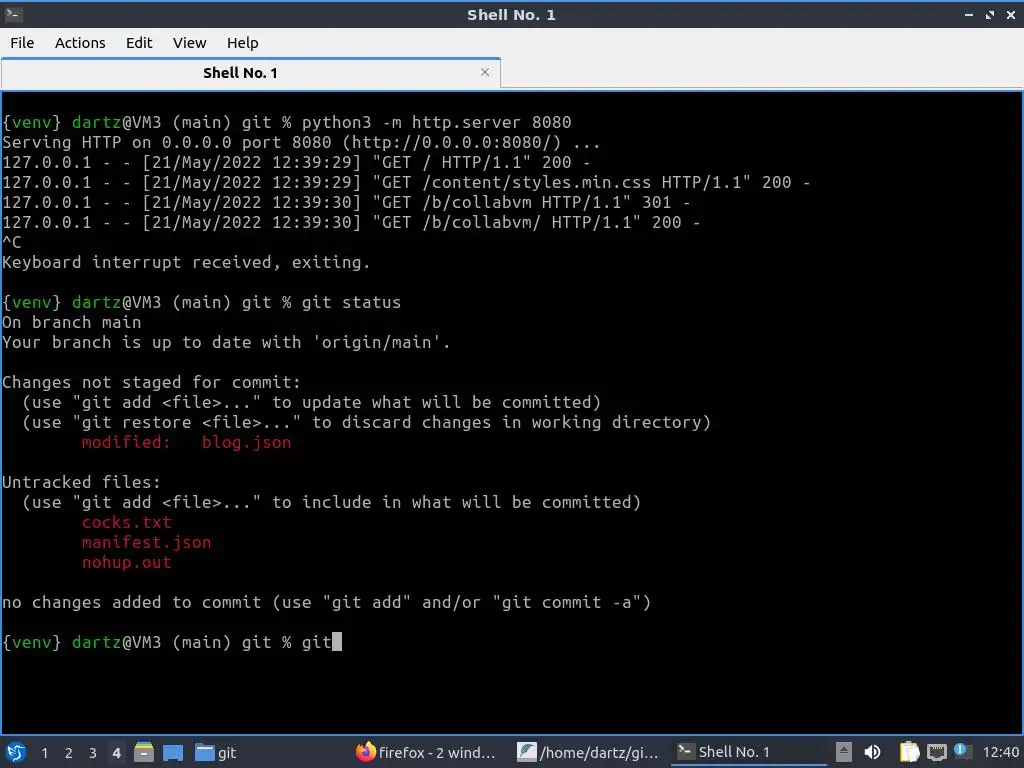Open the git folder taskbar entry

pos(216,752)
